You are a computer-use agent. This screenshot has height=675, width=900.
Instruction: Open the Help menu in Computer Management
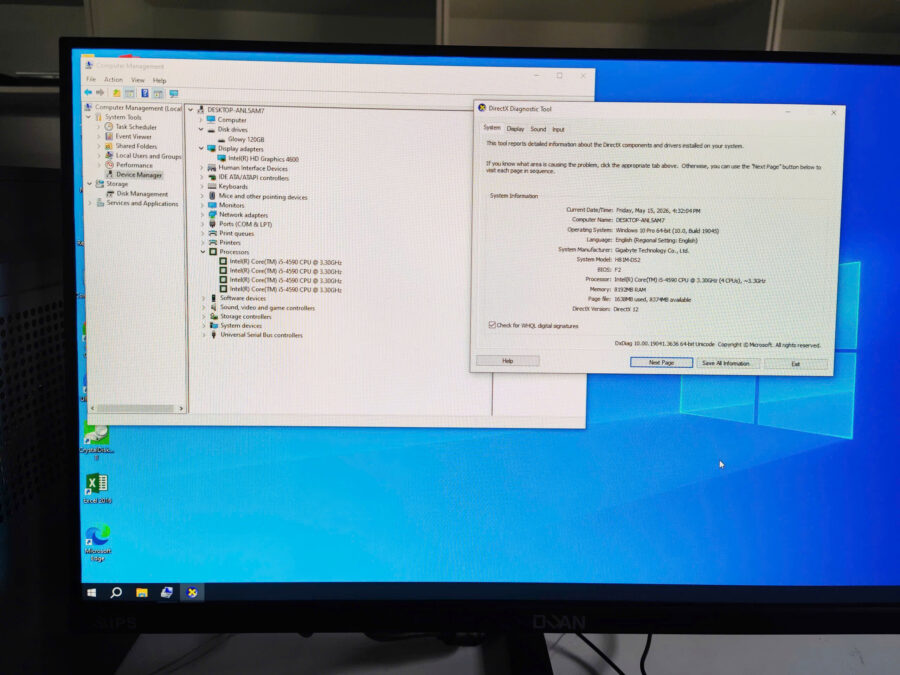click(160, 81)
